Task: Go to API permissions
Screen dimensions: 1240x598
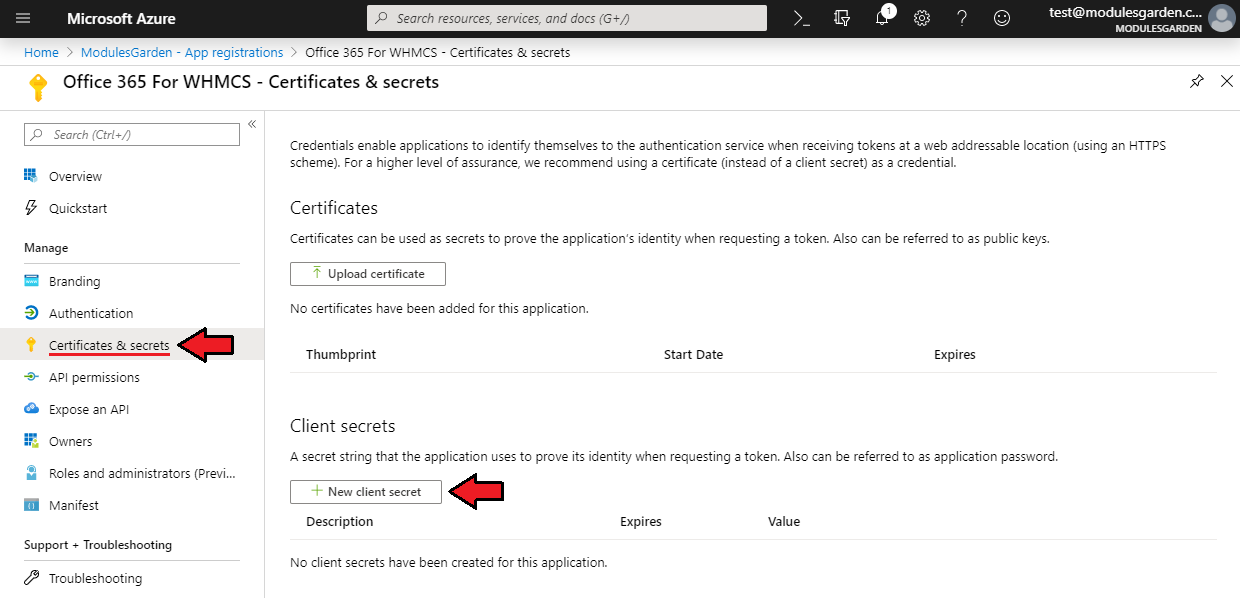Action: coord(94,377)
